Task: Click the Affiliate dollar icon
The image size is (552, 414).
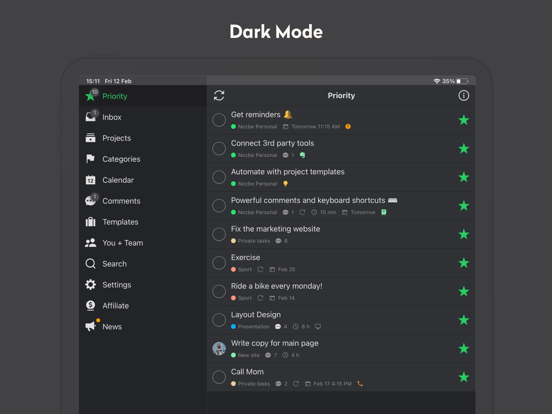Action: [x=90, y=306]
